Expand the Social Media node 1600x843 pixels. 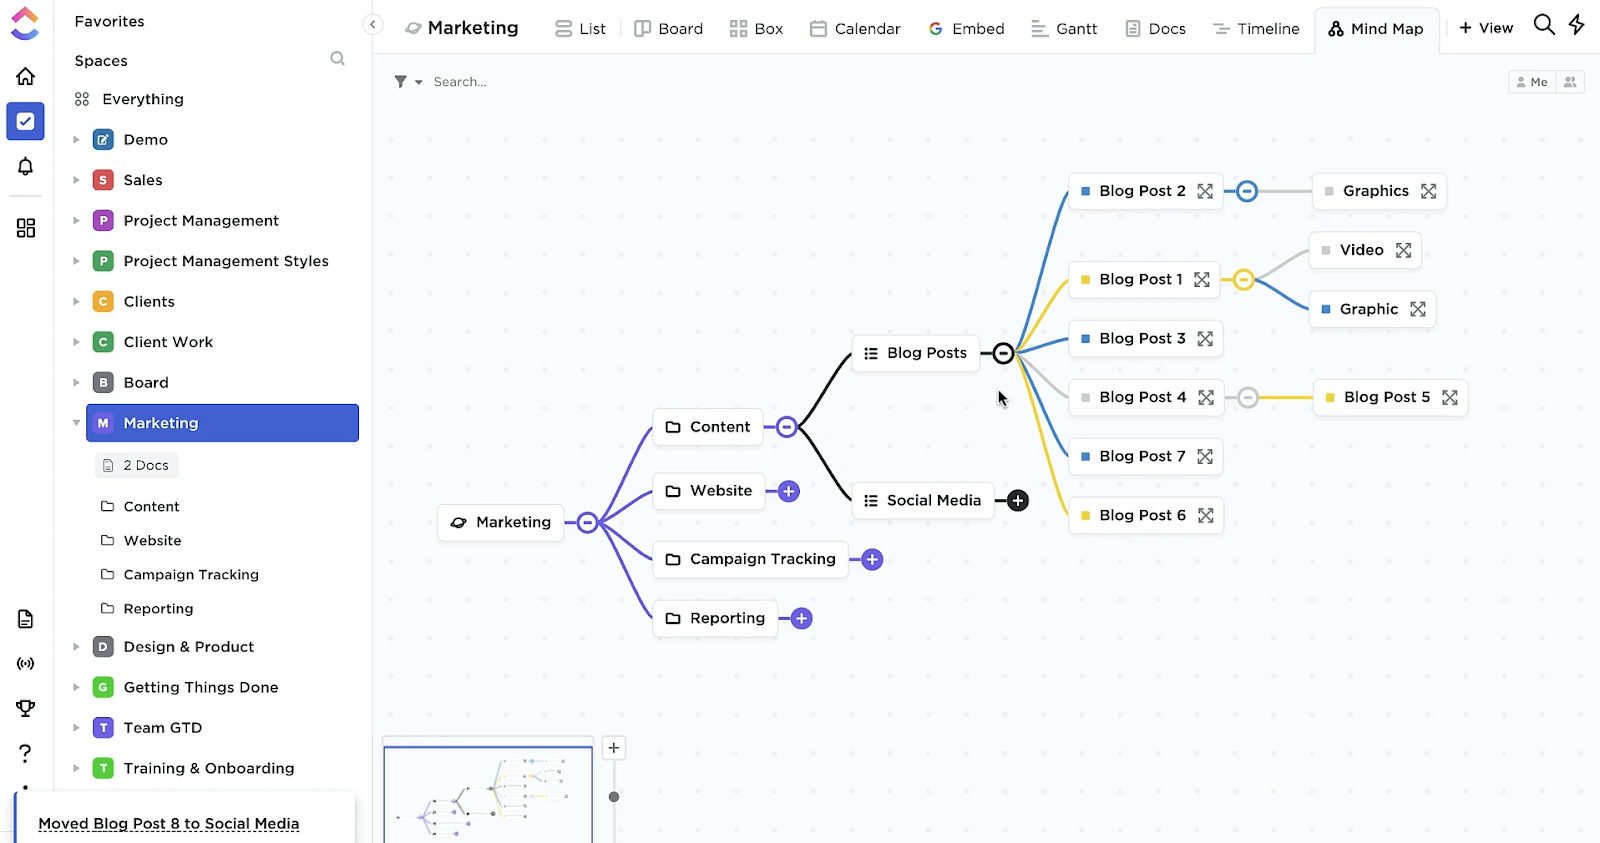coord(1018,501)
